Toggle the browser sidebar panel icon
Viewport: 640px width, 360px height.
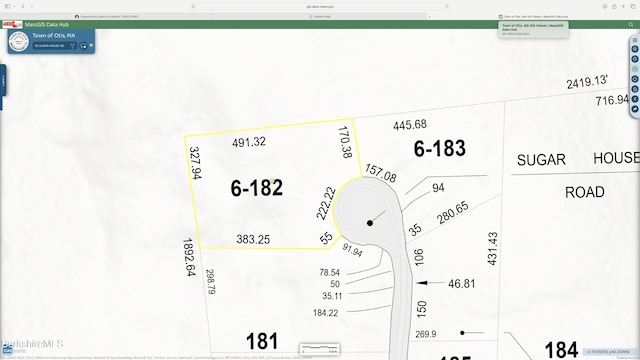coord(7,7)
